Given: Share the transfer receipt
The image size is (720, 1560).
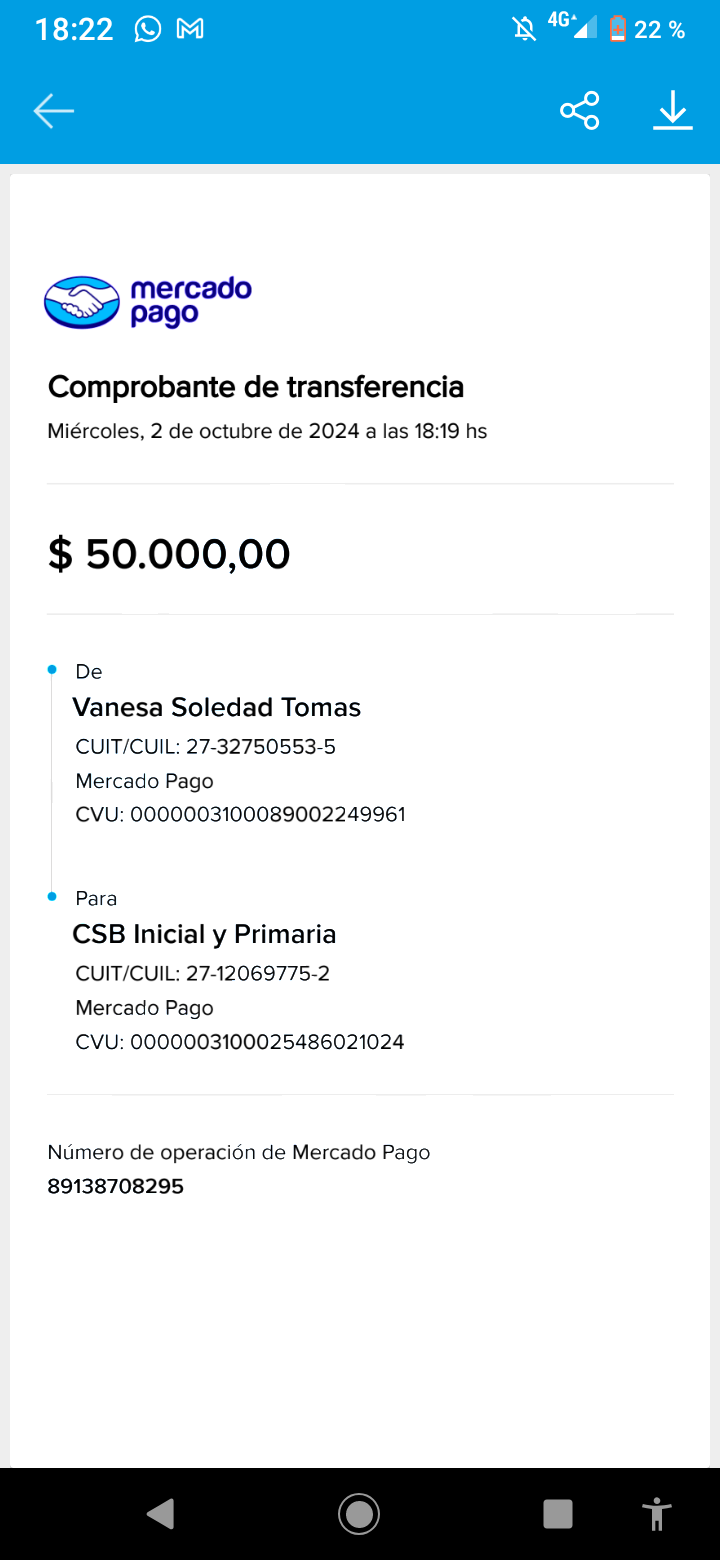Looking at the screenshot, I should (x=580, y=111).
